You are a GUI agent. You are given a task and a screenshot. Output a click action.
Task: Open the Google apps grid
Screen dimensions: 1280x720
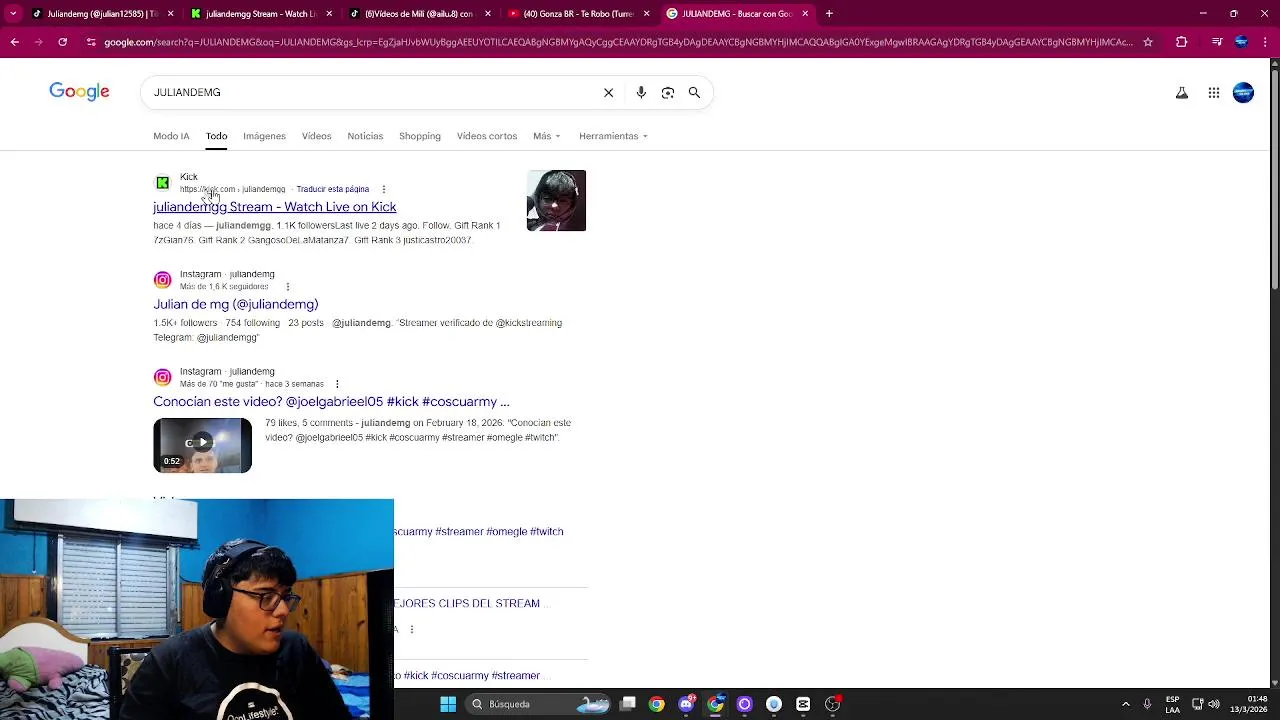click(x=1213, y=93)
